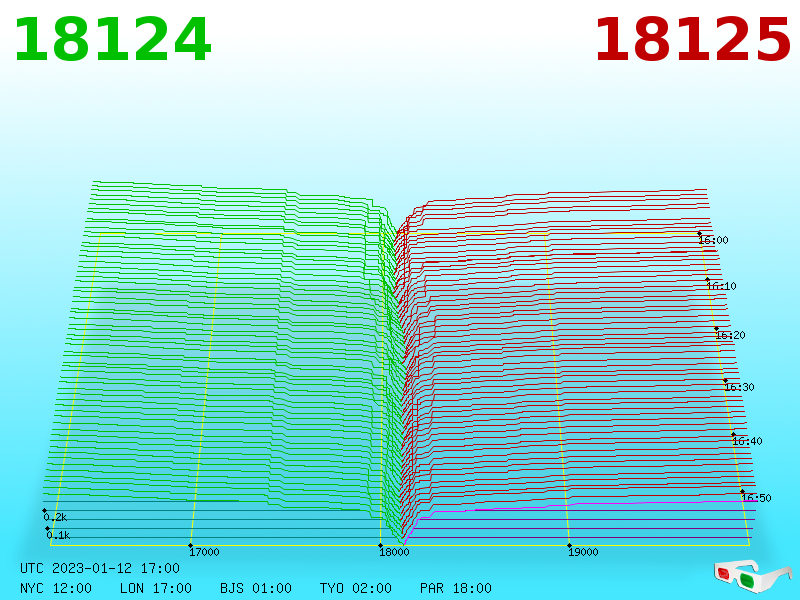Select the 16:50 time axis marker

click(x=756, y=498)
